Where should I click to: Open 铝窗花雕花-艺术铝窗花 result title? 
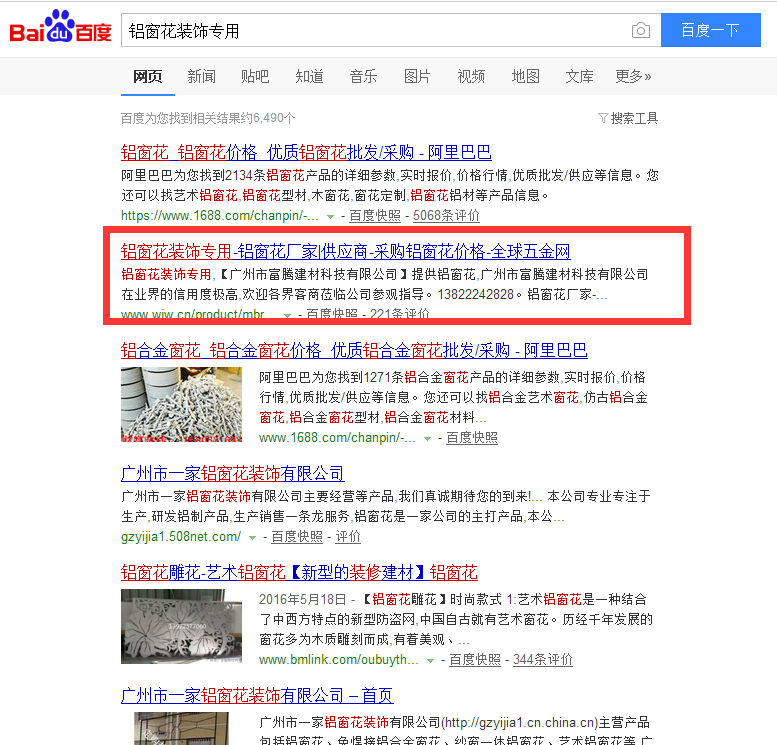pos(299,573)
